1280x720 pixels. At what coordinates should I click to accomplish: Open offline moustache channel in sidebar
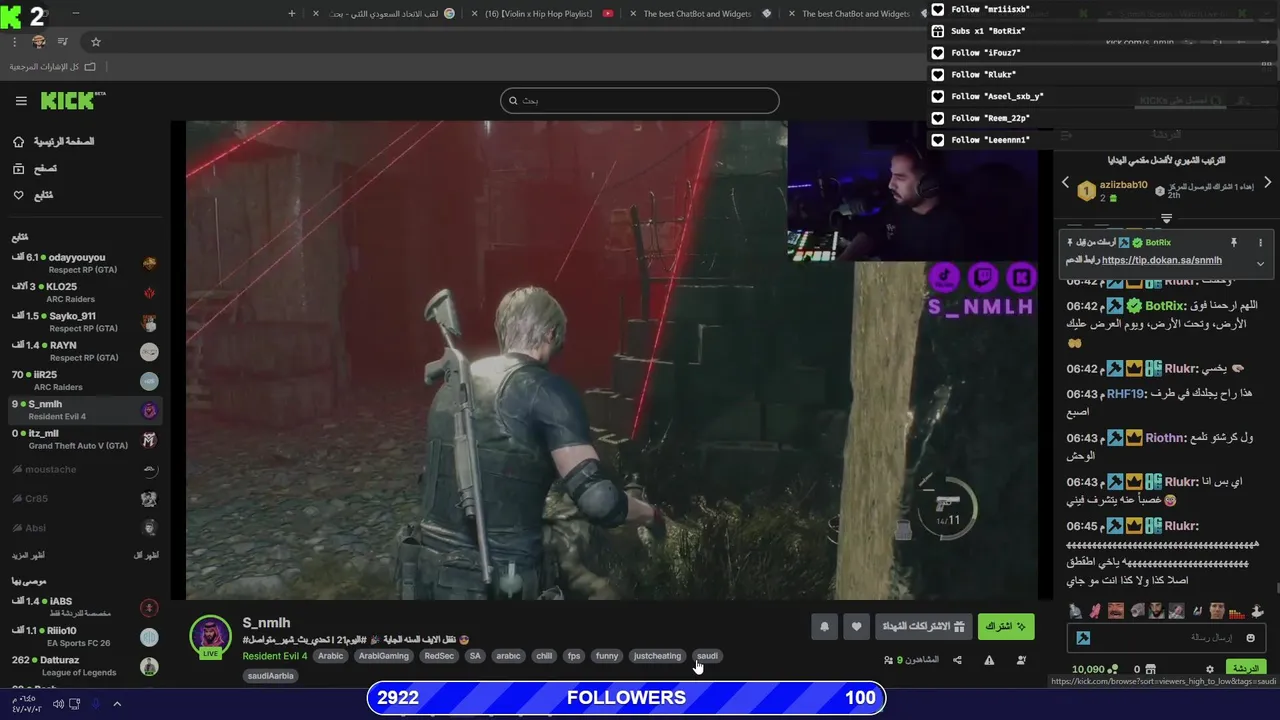(x=84, y=469)
